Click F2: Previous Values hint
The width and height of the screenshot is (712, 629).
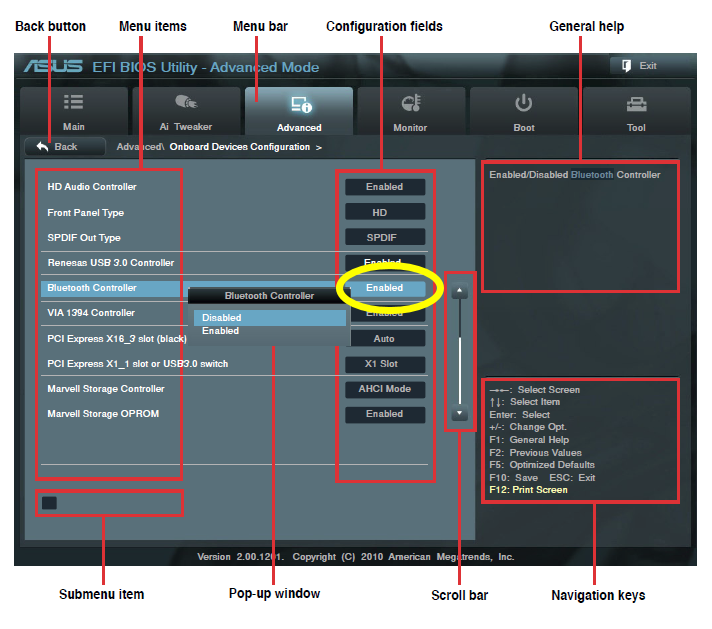(x=535, y=453)
